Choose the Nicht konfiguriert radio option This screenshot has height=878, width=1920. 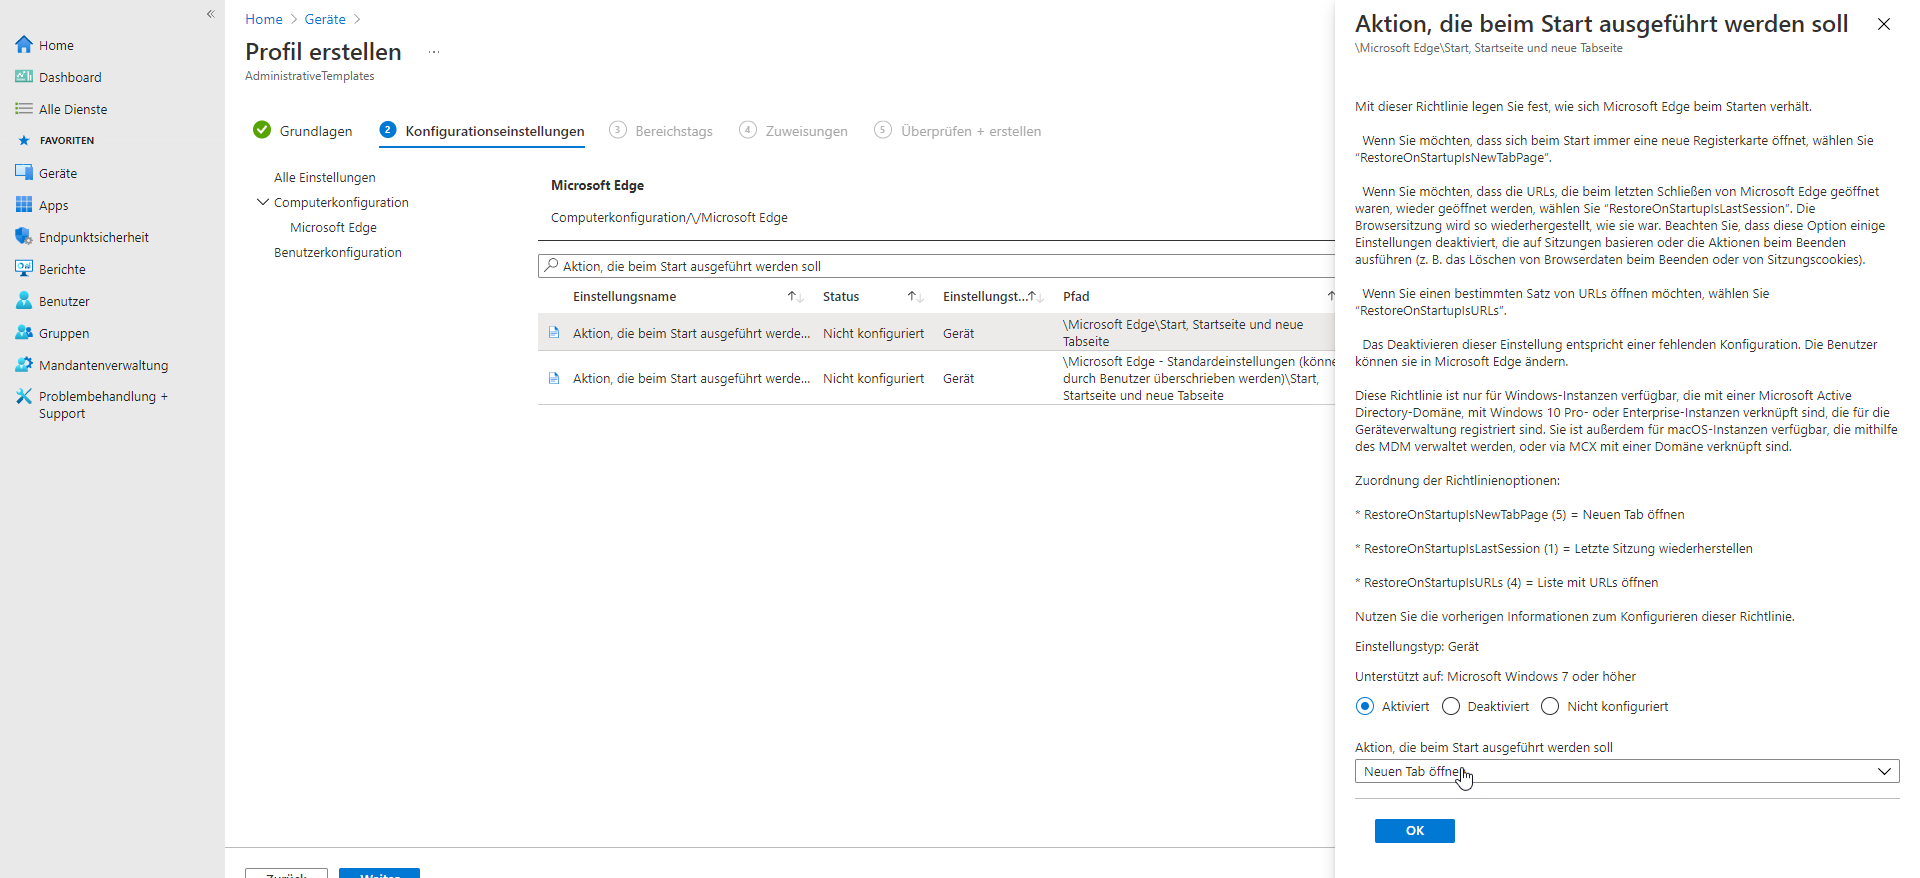1550,707
